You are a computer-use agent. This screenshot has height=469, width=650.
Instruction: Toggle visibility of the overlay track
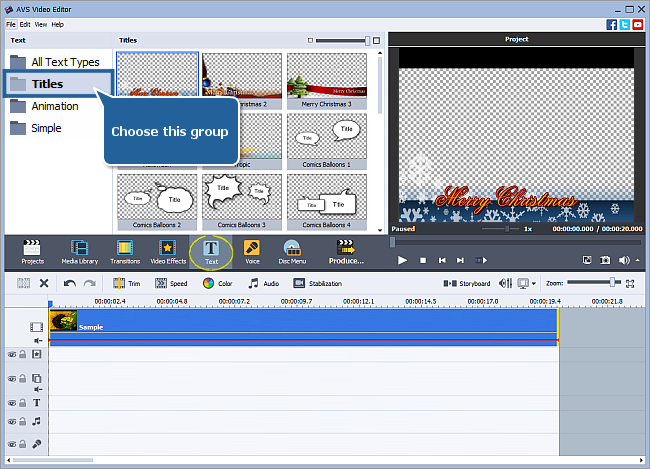(12, 379)
